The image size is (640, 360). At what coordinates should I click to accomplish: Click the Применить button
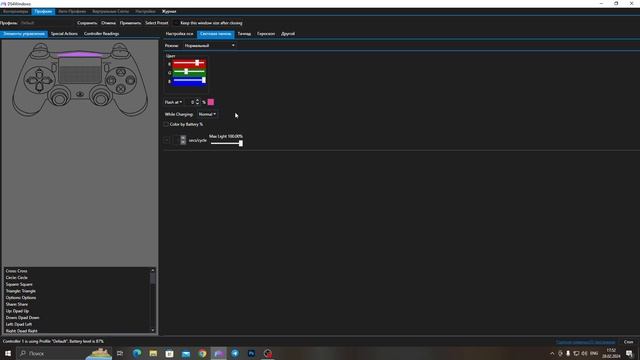pos(130,23)
